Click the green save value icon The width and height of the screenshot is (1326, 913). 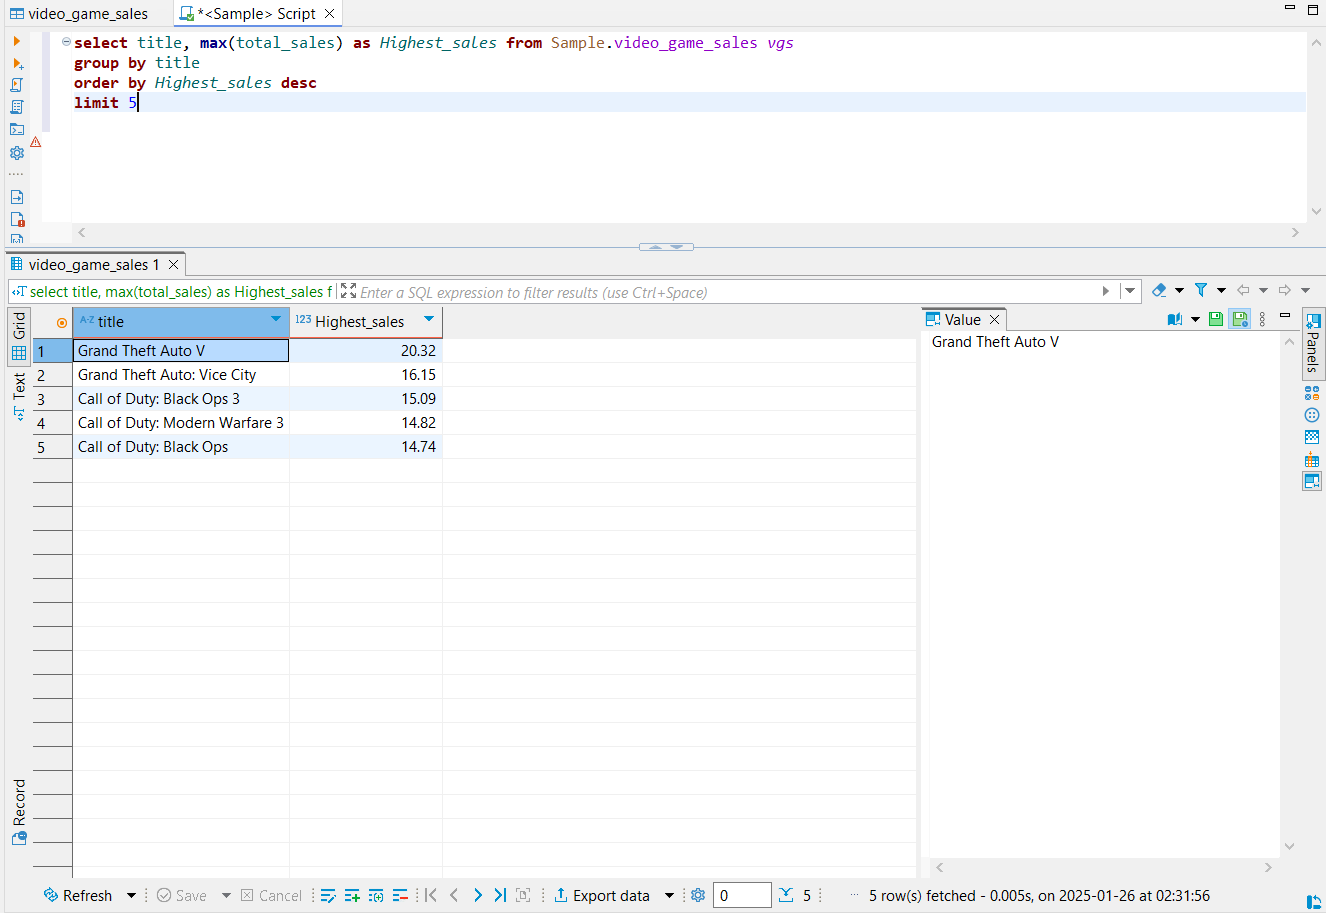[1216, 319]
